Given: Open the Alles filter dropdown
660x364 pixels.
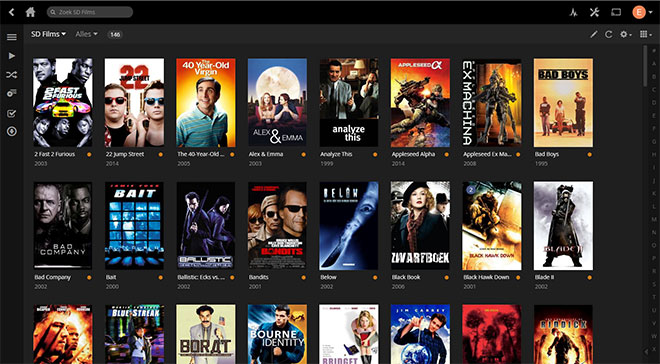Looking at the screenshot, I should coord(86,34).
